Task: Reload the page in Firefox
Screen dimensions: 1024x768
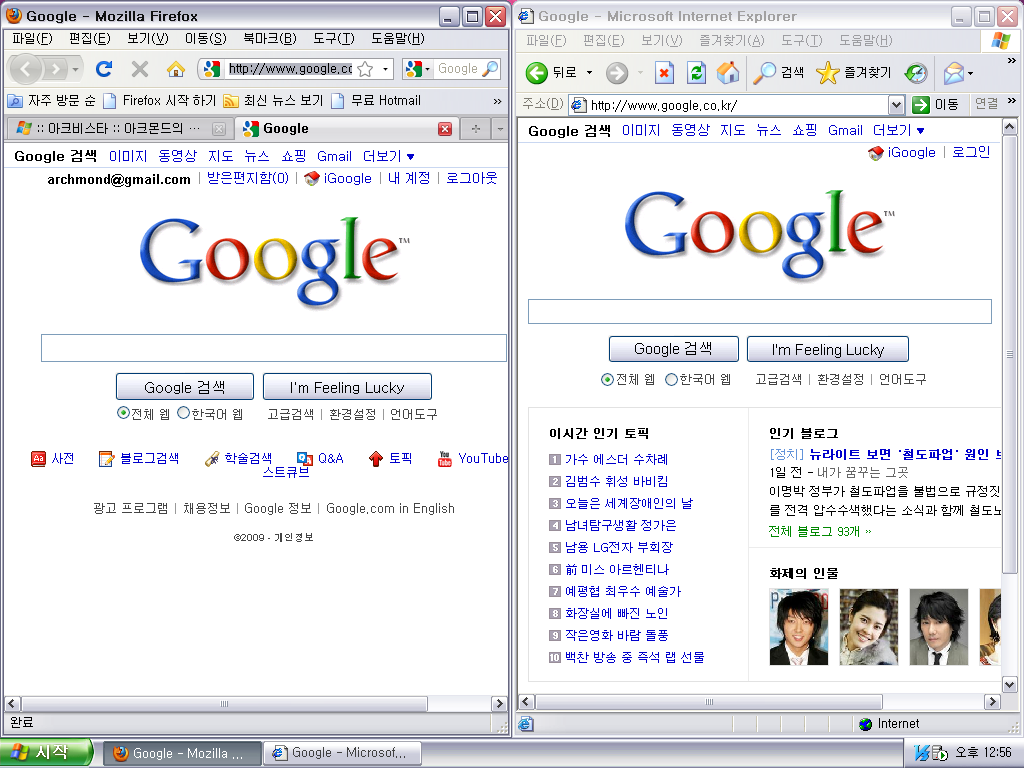Action: pos(104,69)
